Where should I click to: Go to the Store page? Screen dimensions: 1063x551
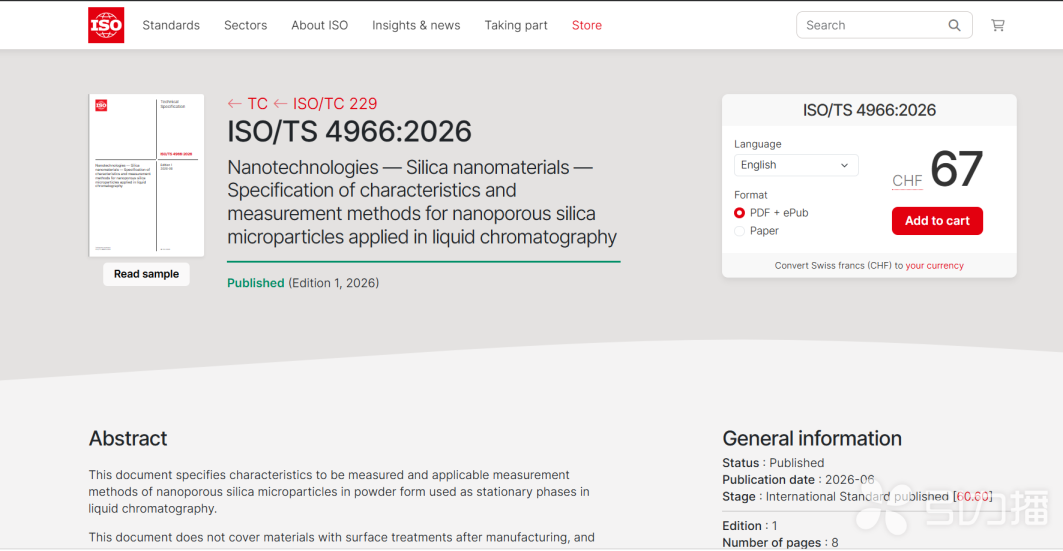(586, 25)
